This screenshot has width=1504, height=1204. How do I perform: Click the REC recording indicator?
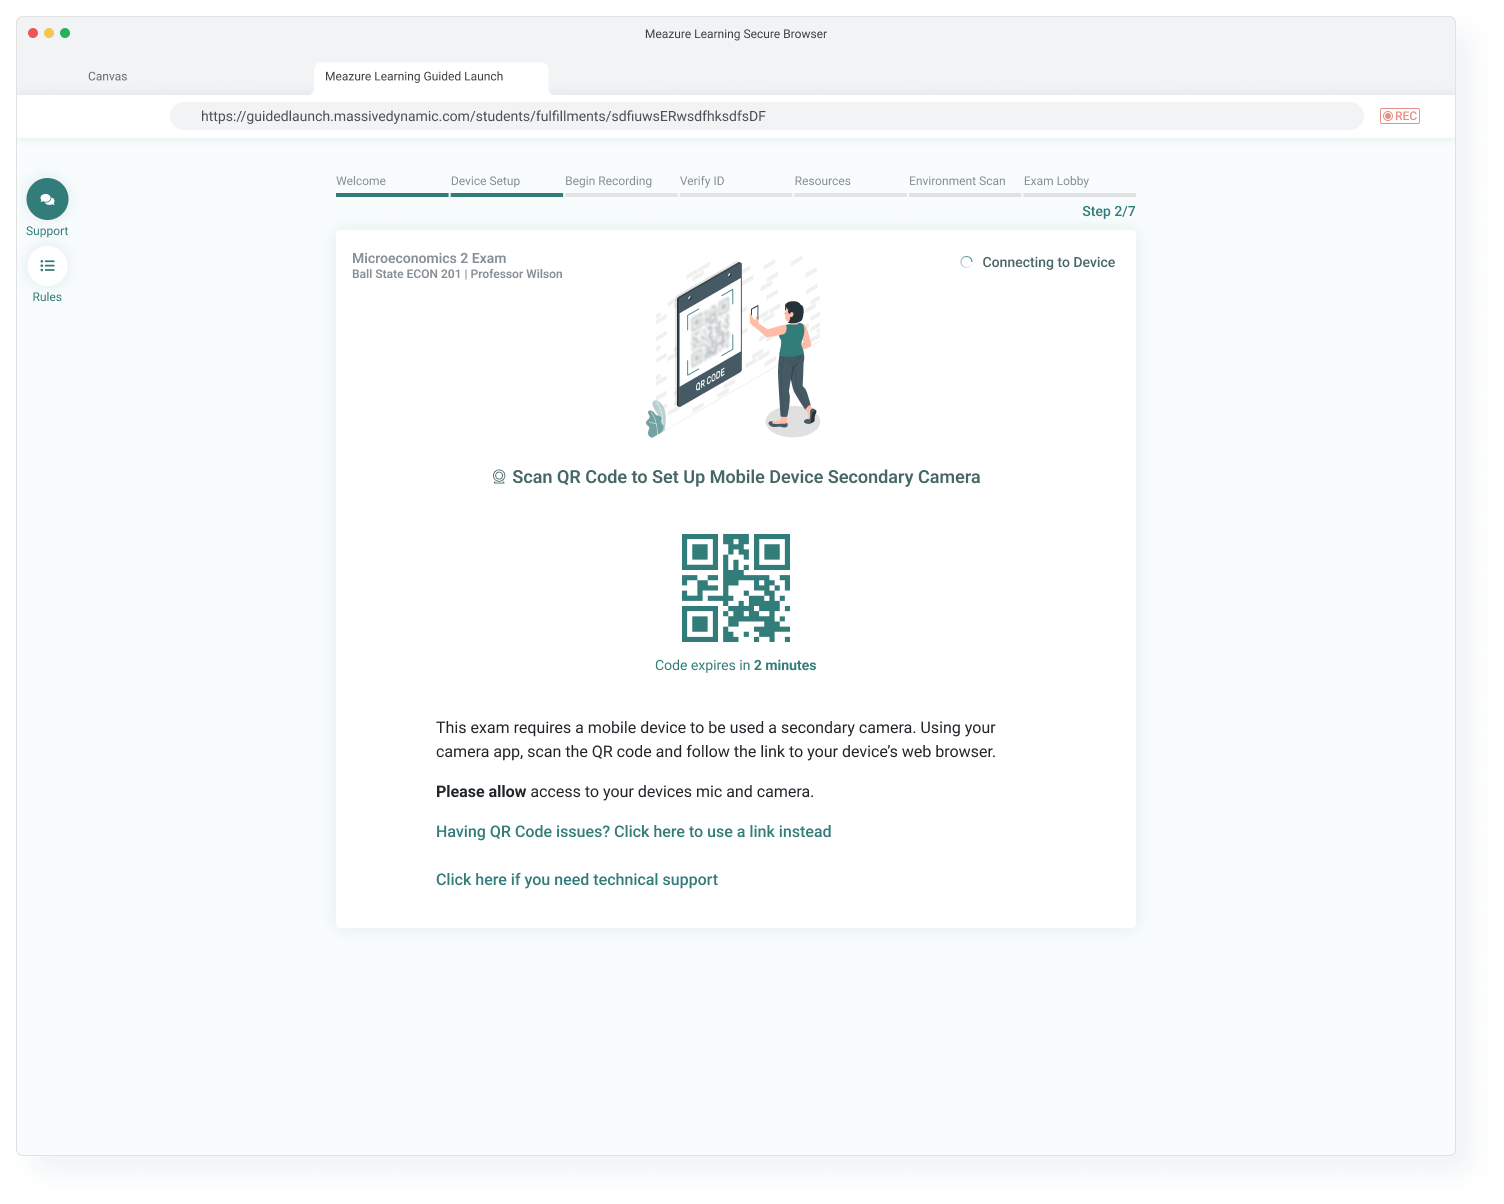(x=1400, y=116)
